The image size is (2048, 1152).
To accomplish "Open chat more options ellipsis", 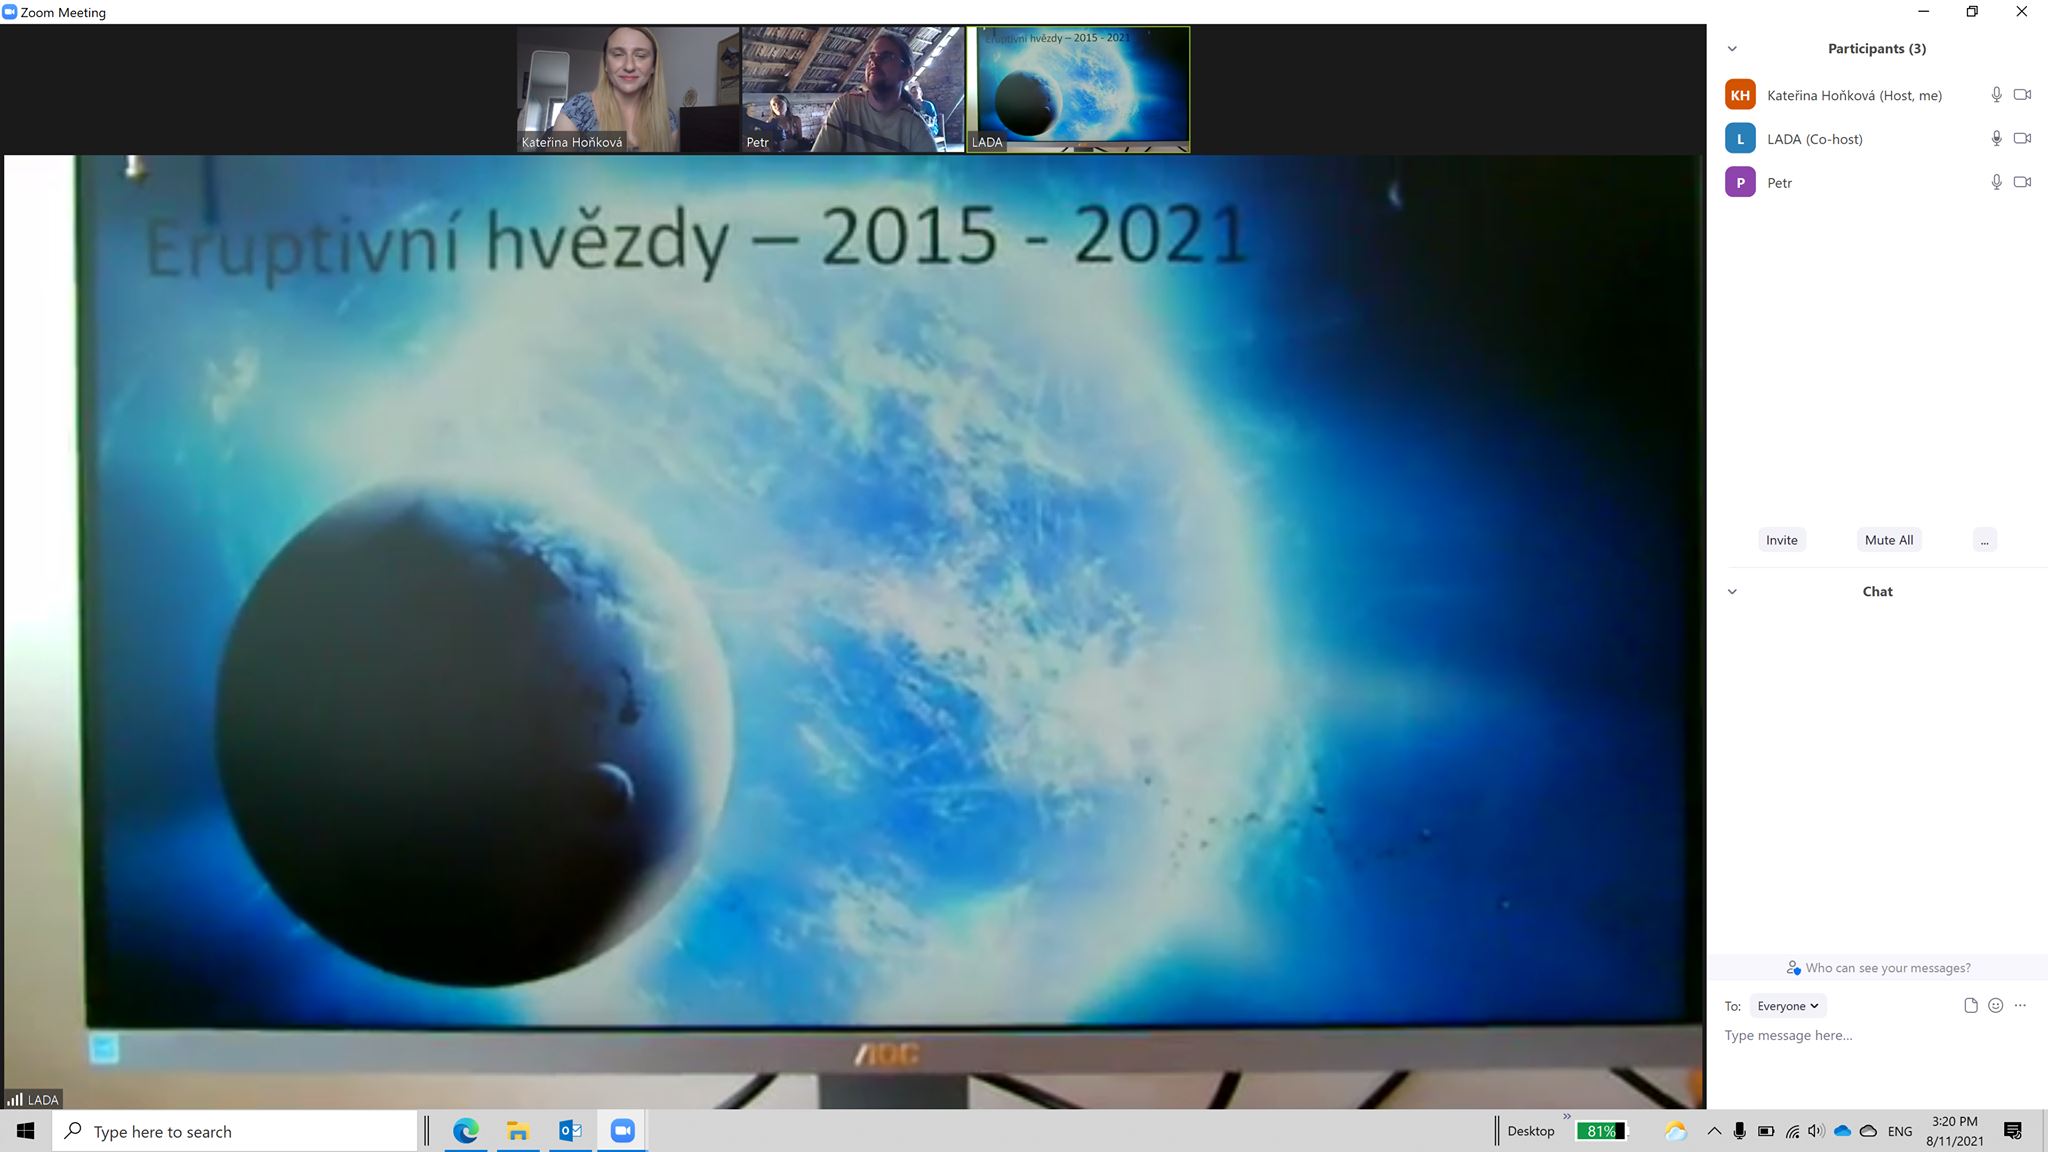I will click(x=2020, y=1006).
